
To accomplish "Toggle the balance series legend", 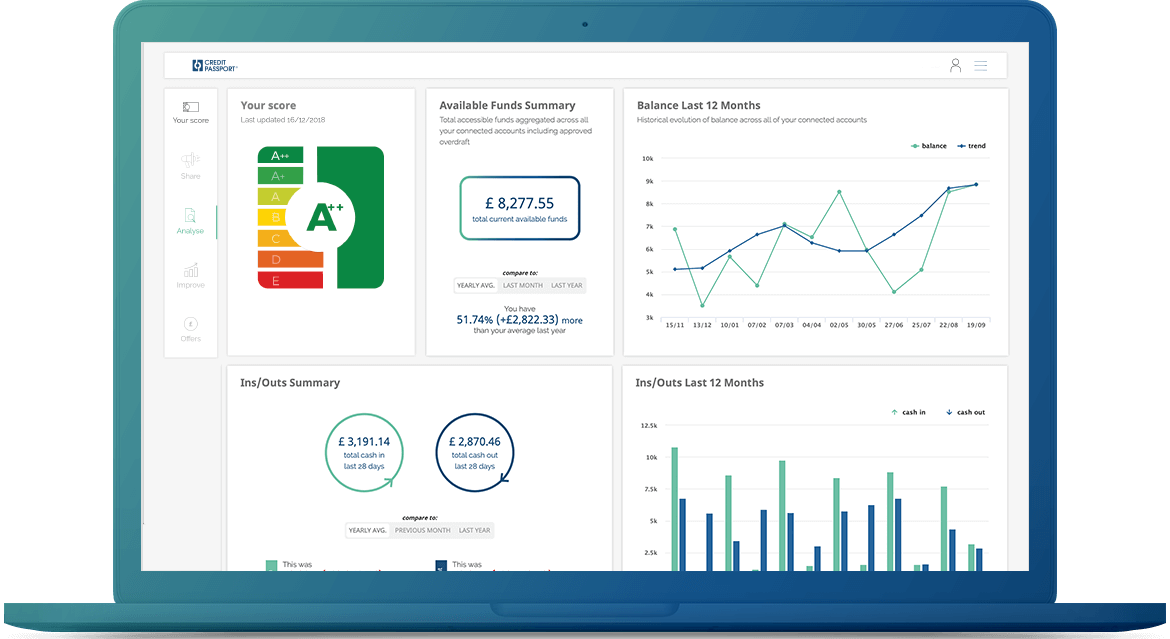I will pos(928,146).
